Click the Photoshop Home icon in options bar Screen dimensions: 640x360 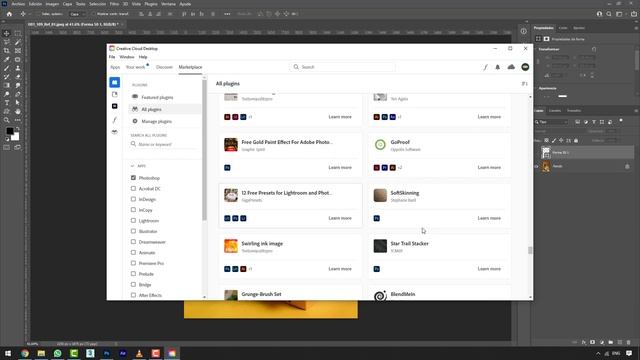click(x=9, y=14)
